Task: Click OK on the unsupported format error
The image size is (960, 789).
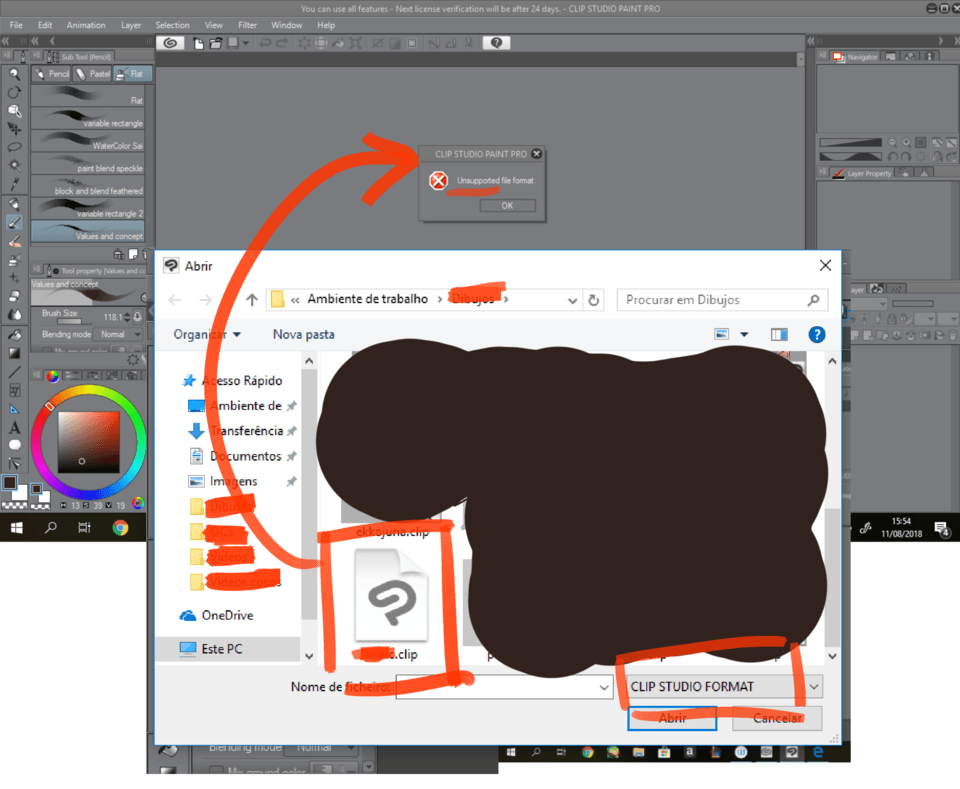Action: click(x=507, y=205)
